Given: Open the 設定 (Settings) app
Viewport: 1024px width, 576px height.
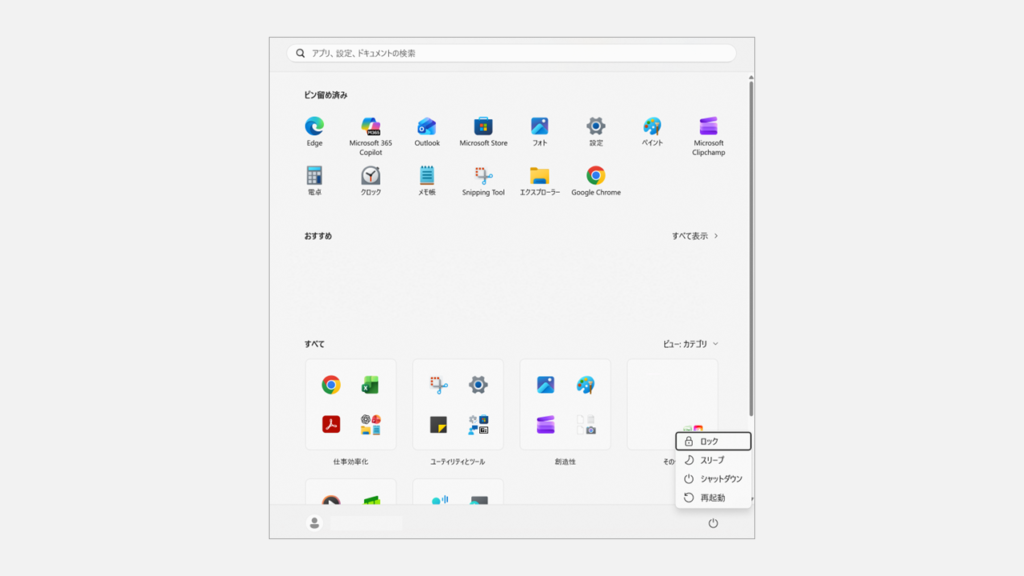Looking at the screenshot, I should [596, 128].
